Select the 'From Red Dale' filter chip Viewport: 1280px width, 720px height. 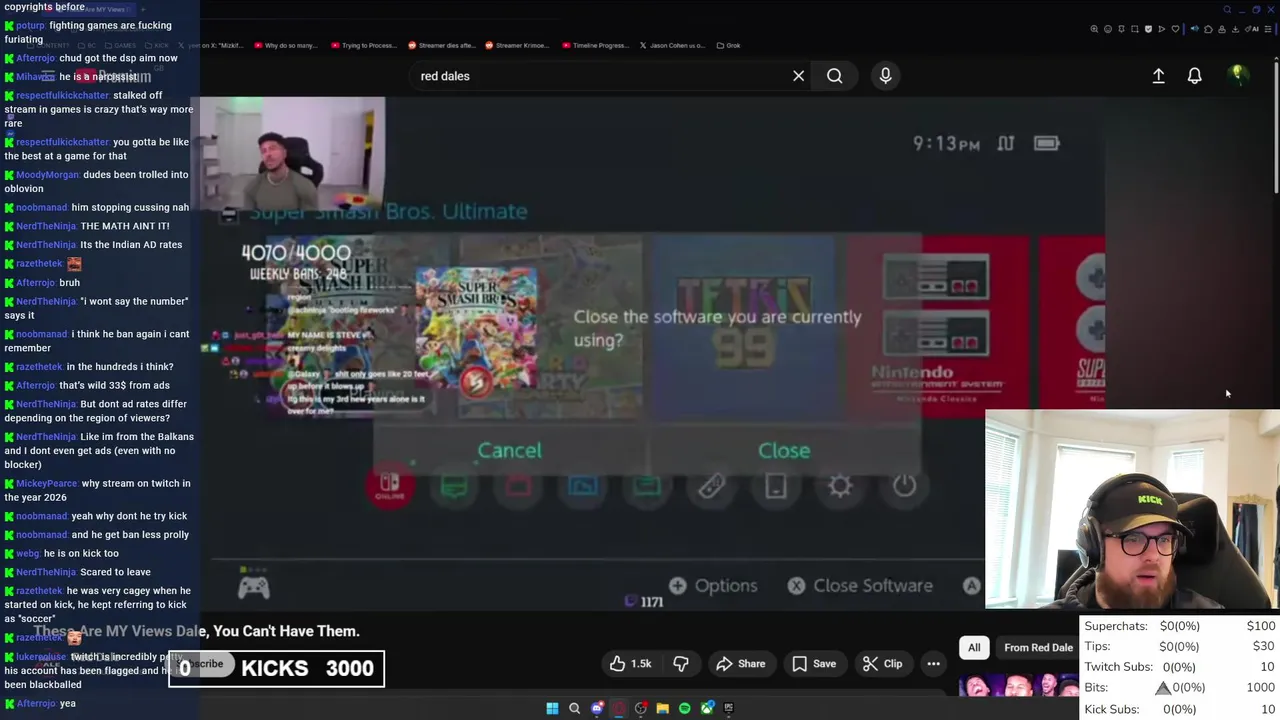coord(1038,648)
